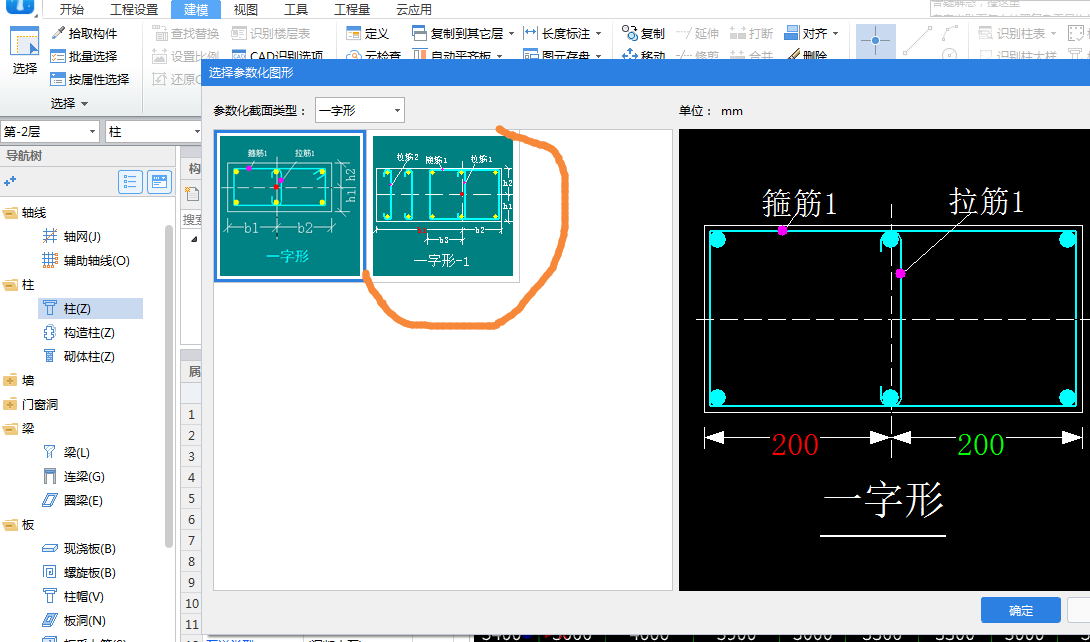Select 构造柱(Z) in navigation tree
Image resolution: width=1090 pixels, height=642 pixels.
[x=79, y=333]
